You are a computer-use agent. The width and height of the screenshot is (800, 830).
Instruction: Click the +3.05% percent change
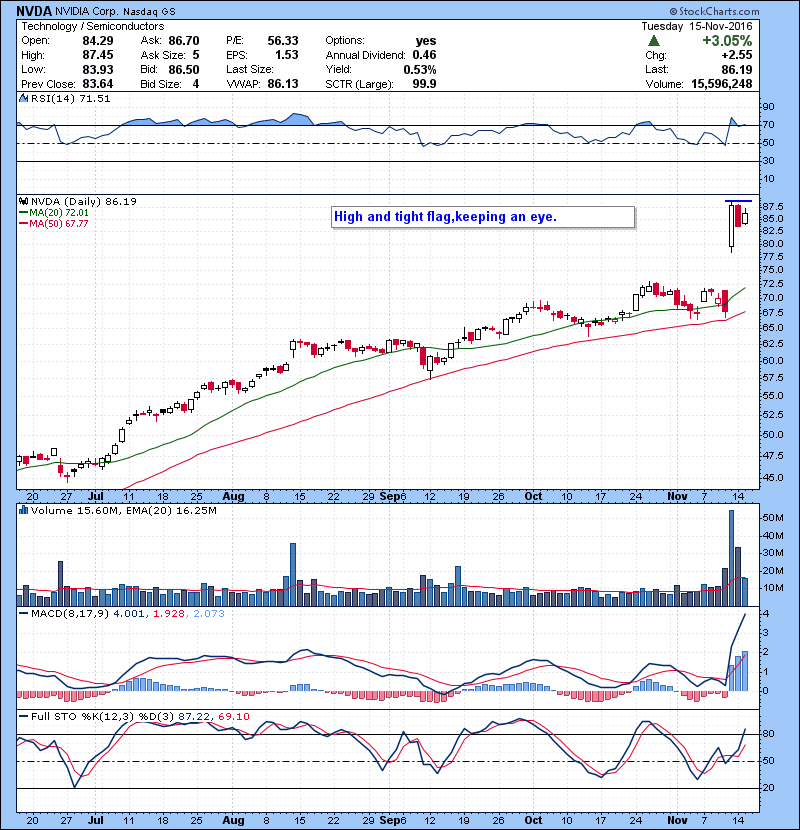click(727, 41)
